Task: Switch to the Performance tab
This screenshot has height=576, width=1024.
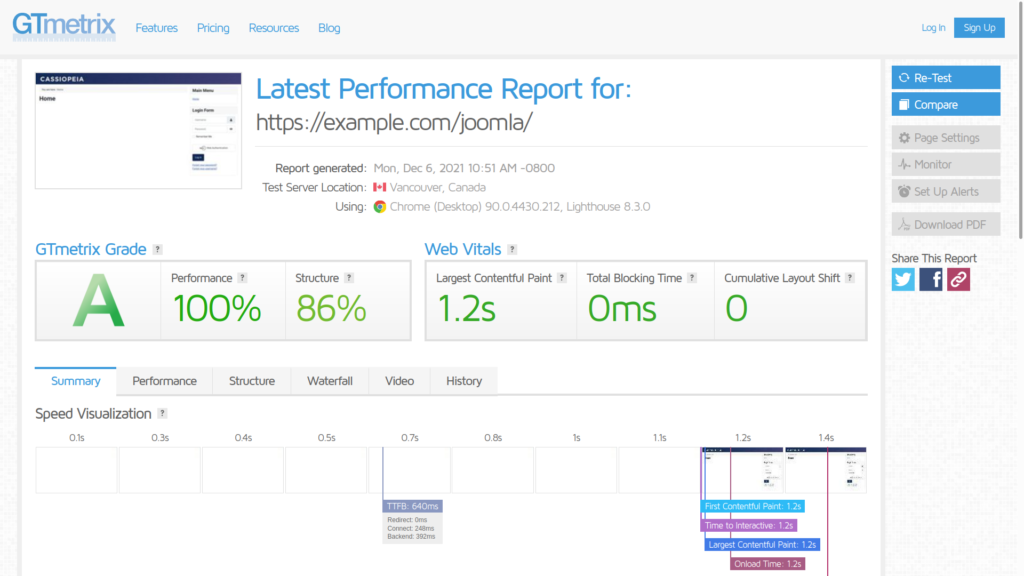Action: [x=165, y=381]
